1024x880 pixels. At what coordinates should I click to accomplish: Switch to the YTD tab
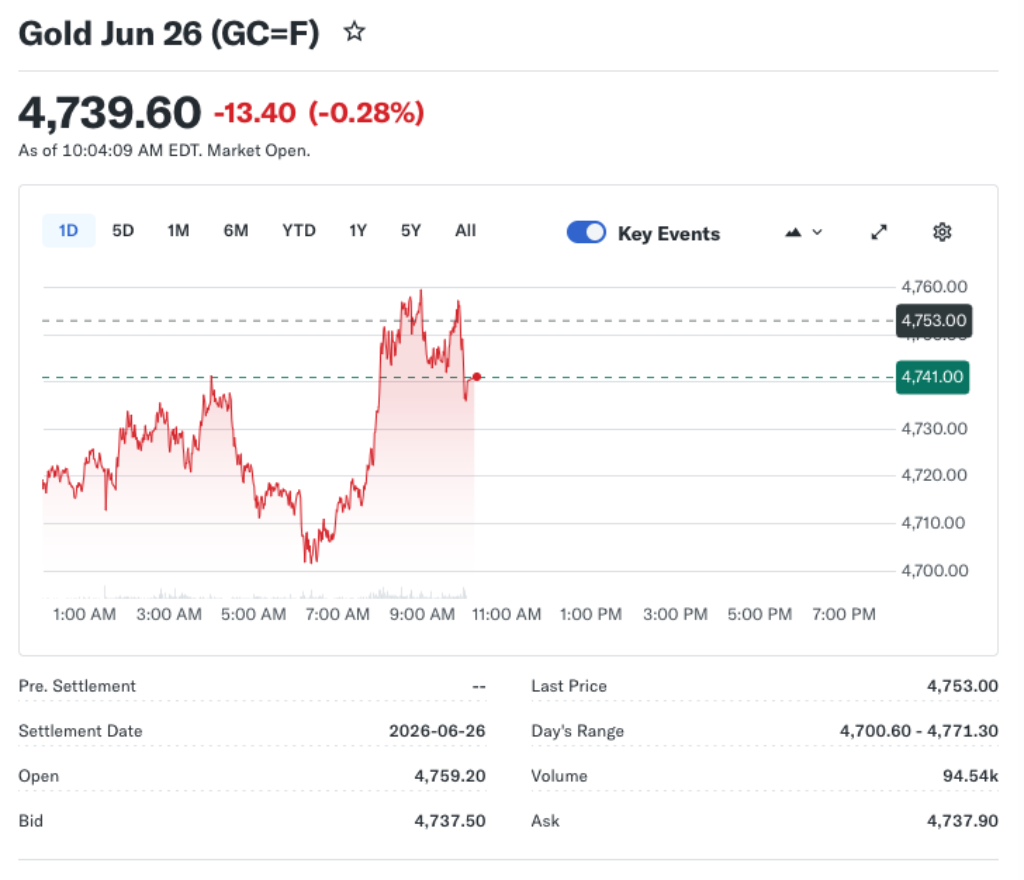(x=298, y=230)
